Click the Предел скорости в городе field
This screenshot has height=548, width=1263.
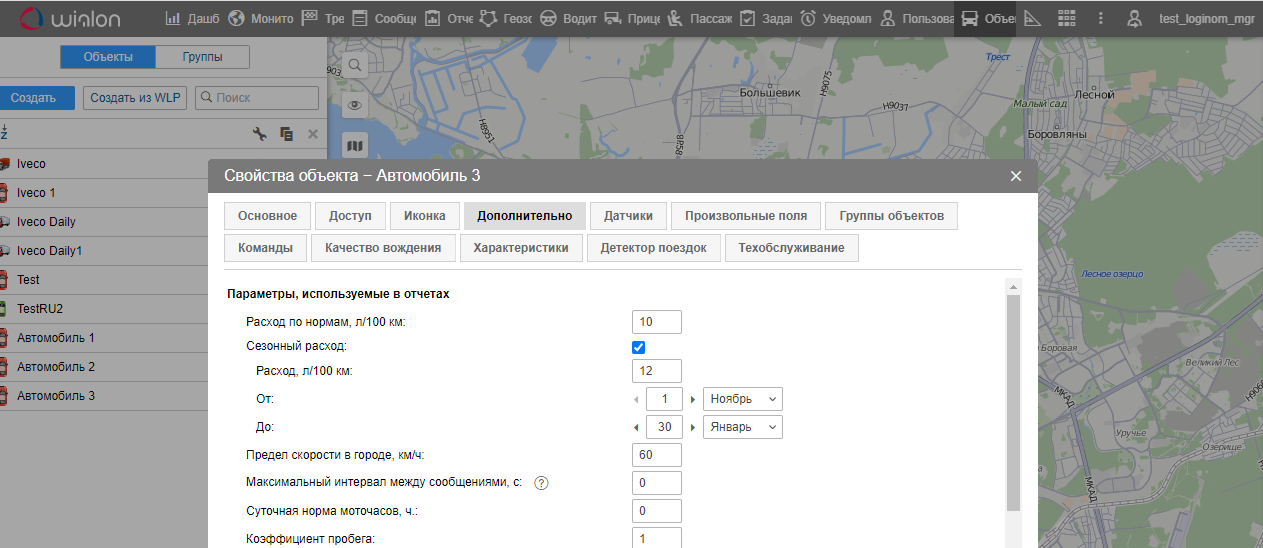pos(657,455)
